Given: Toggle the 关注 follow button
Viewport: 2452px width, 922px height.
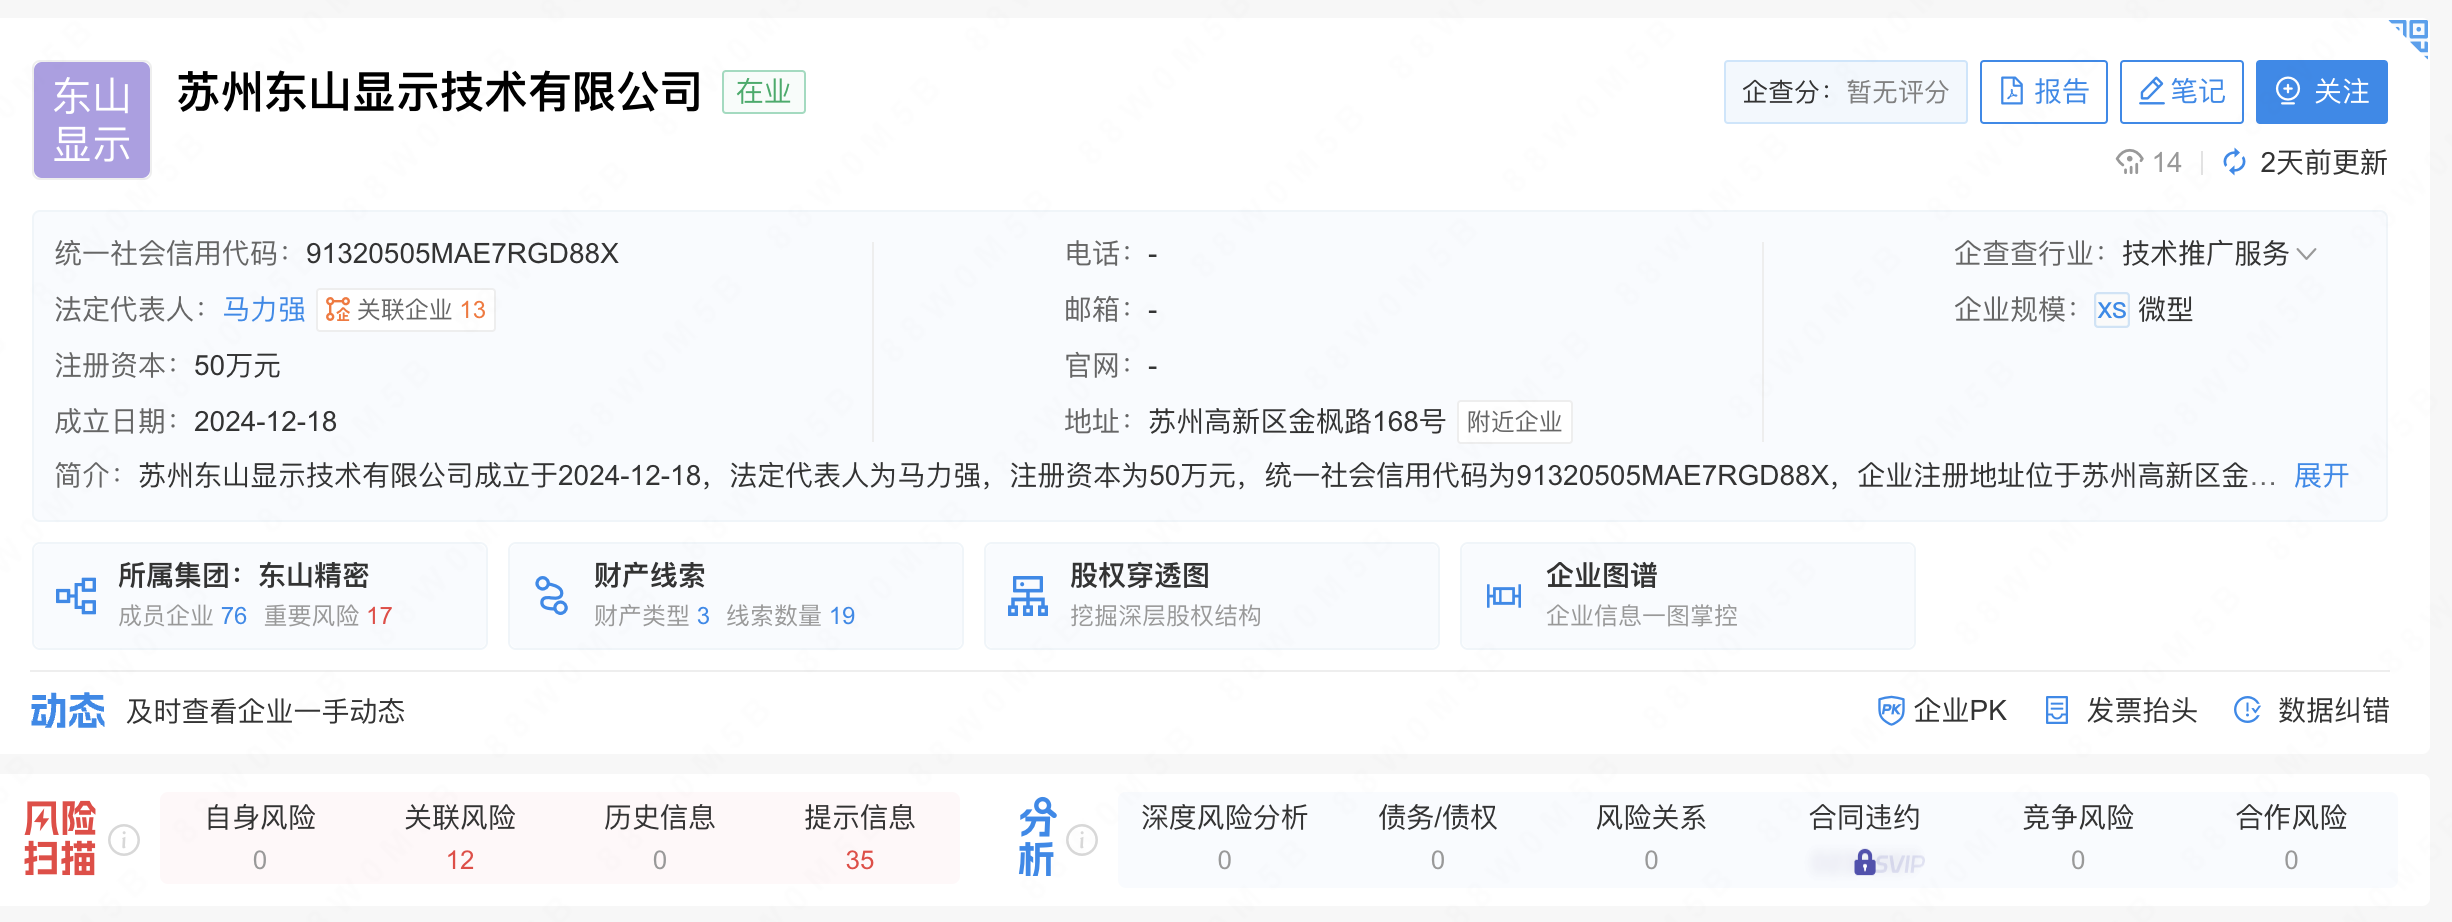Looking at the screenshot, I should [2321, 91].
